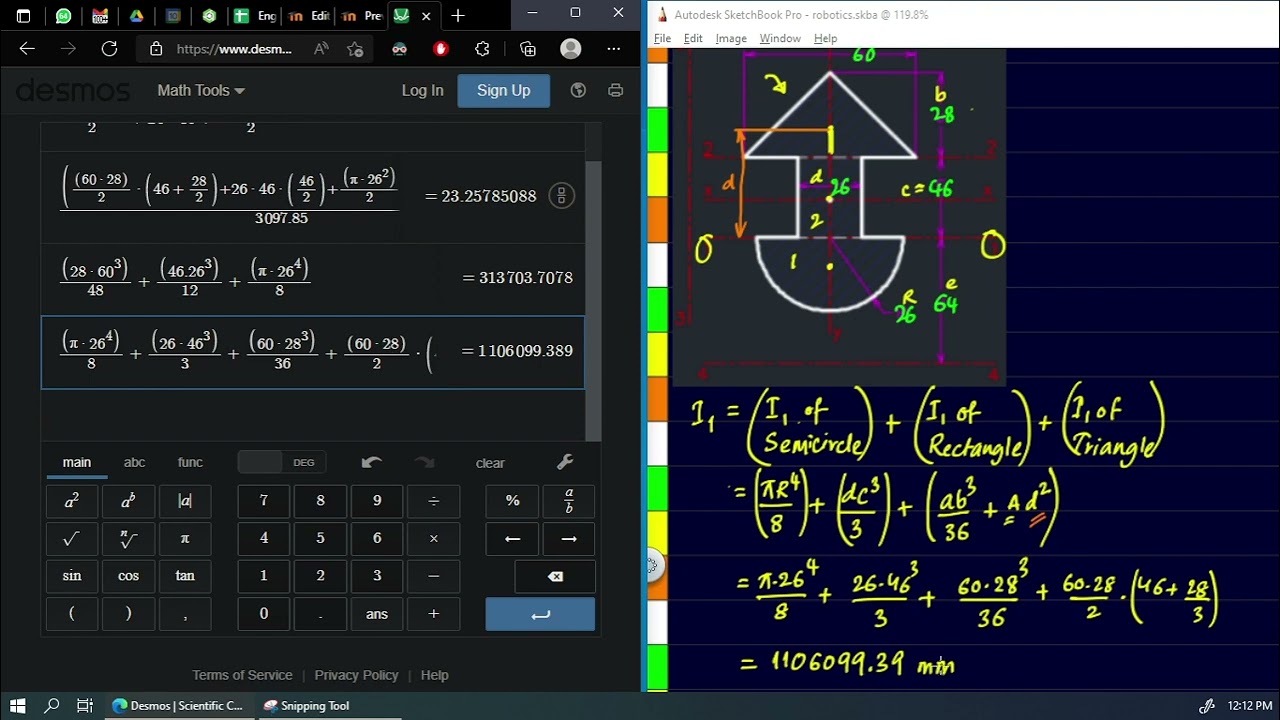Select the main keypad tab

click(77, 462)
